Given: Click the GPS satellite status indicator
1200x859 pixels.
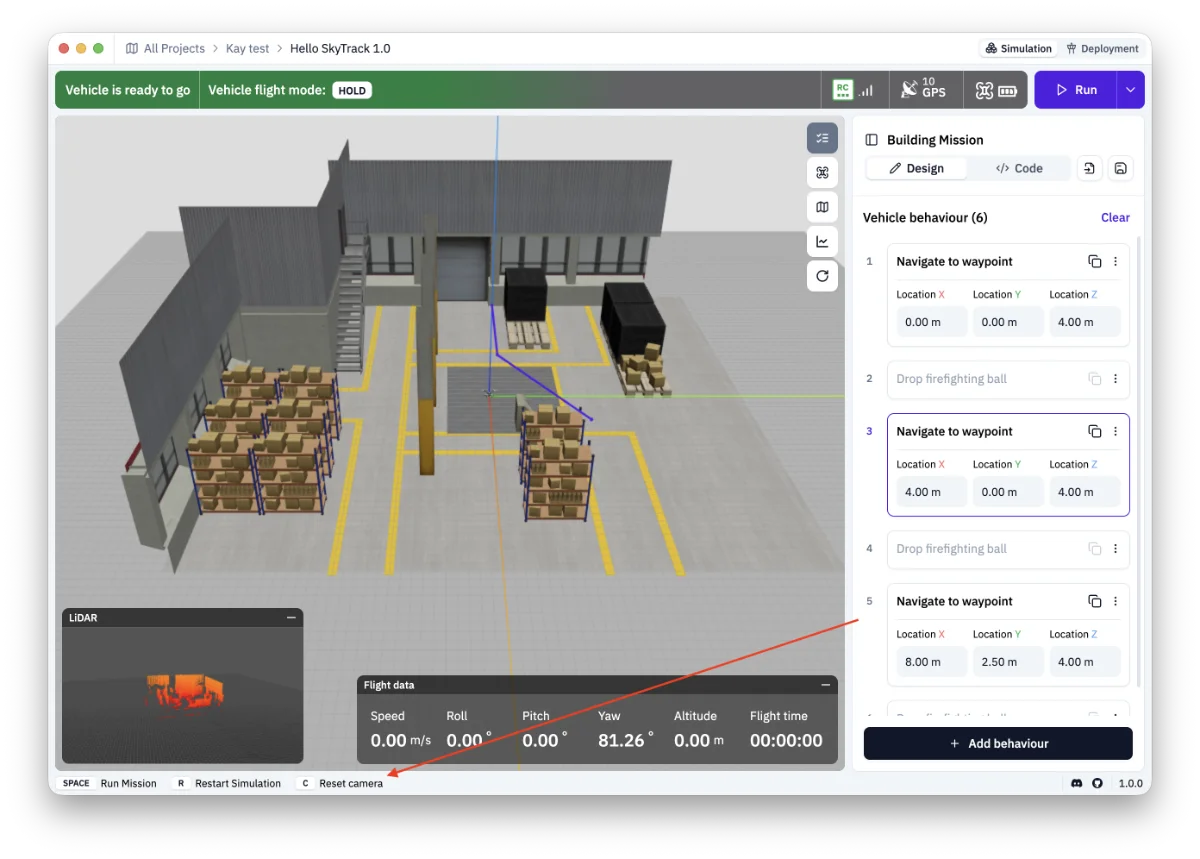Looking at the screenshot, I should point(922,90).
